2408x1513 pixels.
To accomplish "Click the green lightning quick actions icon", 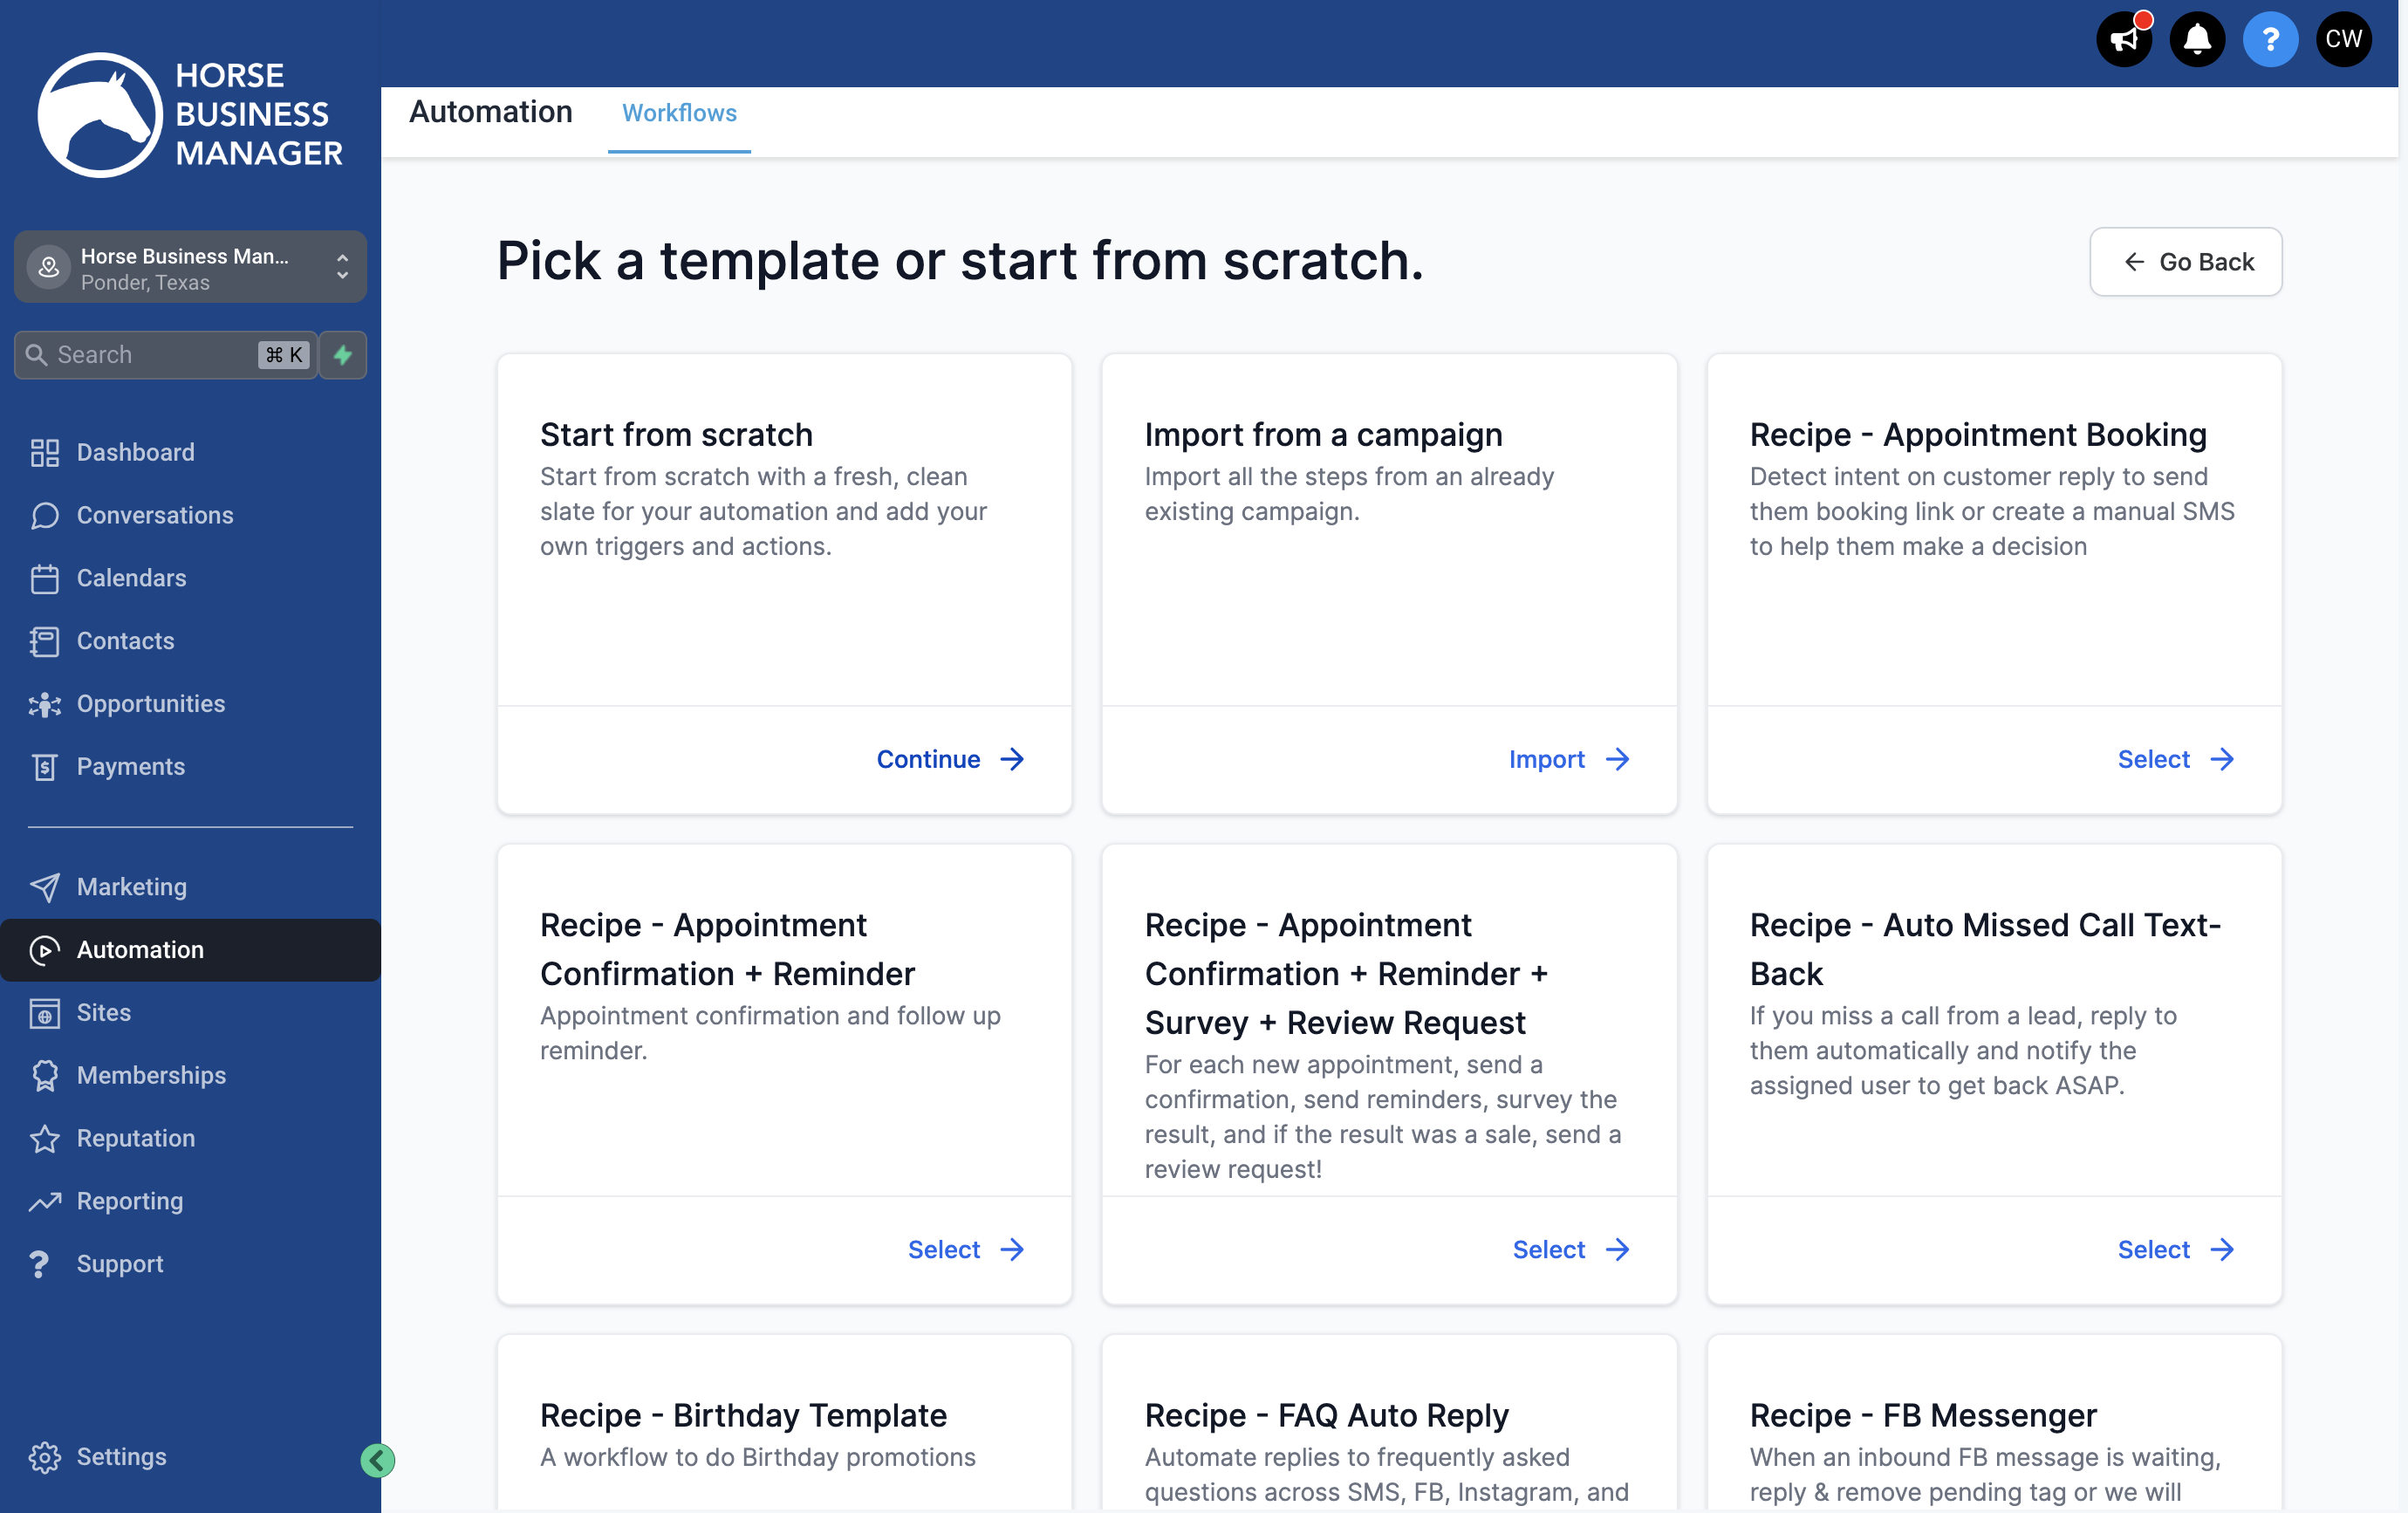I will pyautogui.click(x=343, y=355).
